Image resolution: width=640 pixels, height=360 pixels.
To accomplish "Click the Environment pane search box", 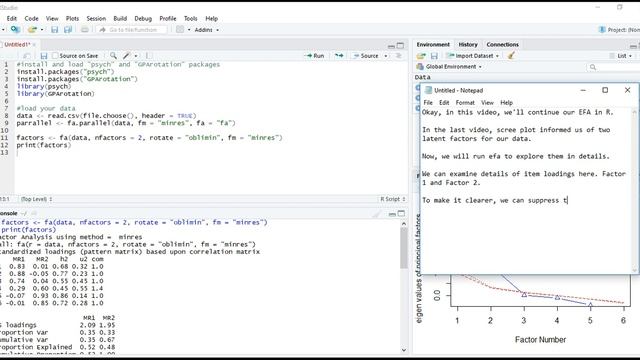I will coord(612,67).
